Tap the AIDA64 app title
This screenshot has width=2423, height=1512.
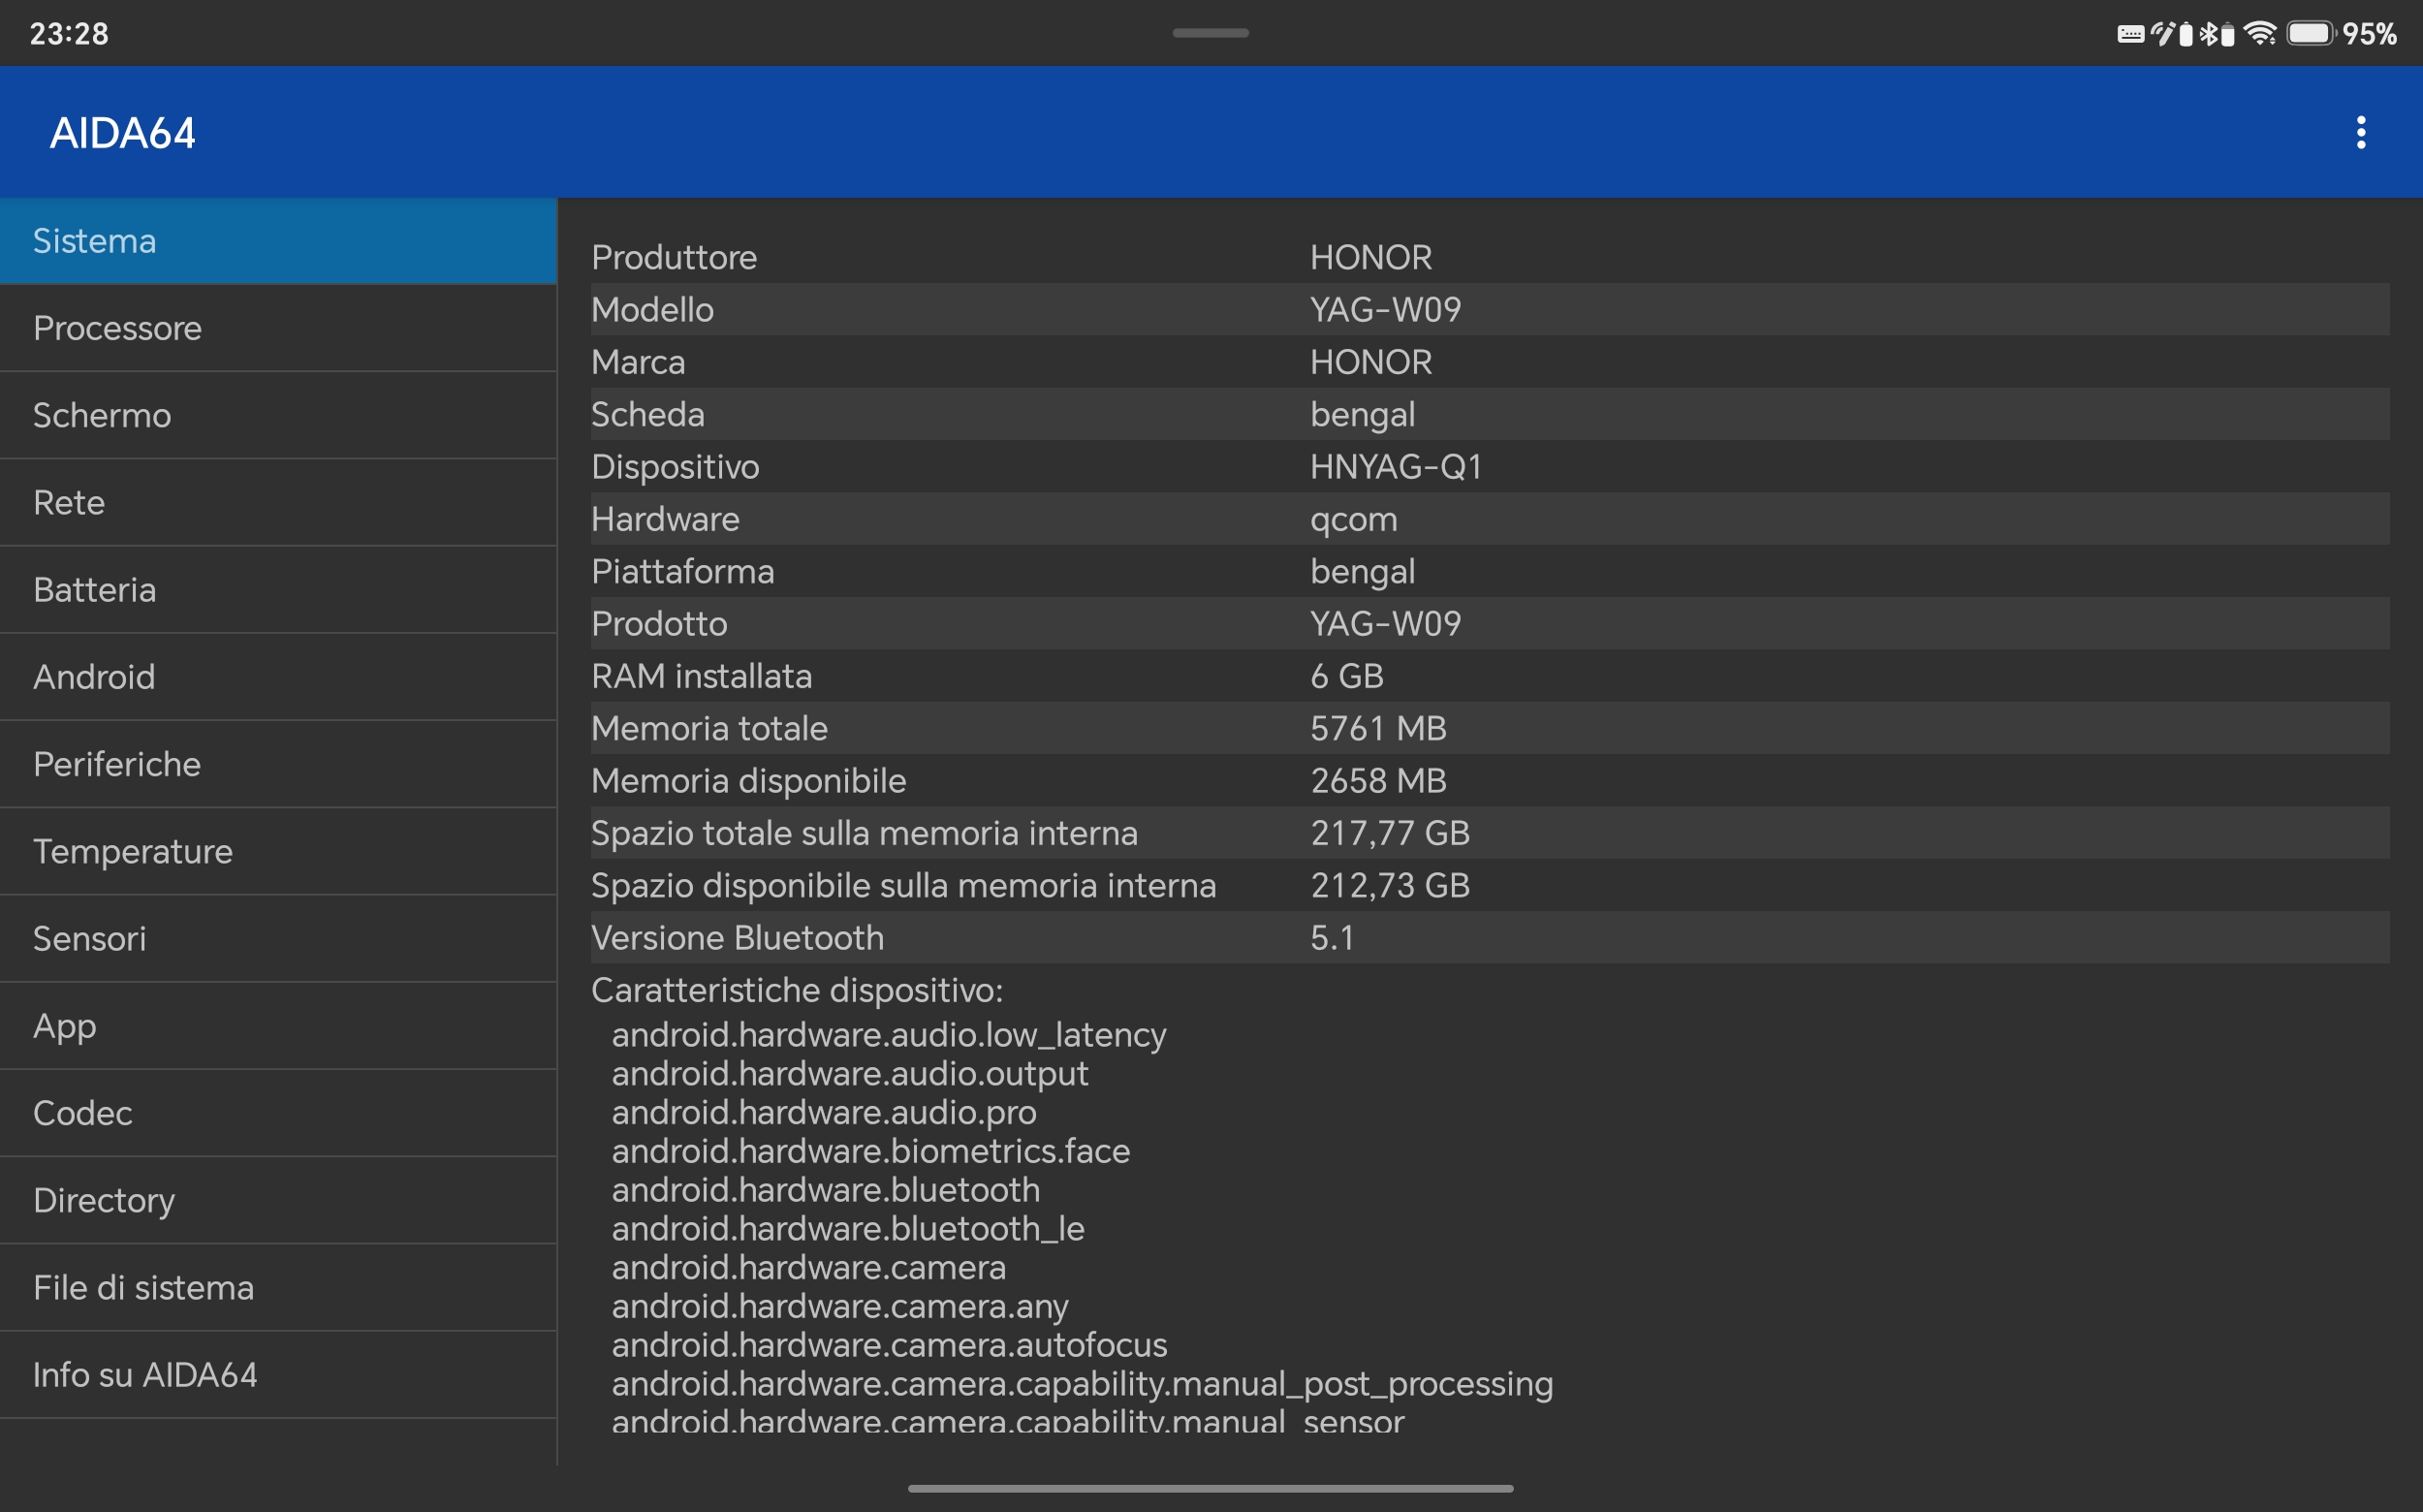tap(122, 133)
